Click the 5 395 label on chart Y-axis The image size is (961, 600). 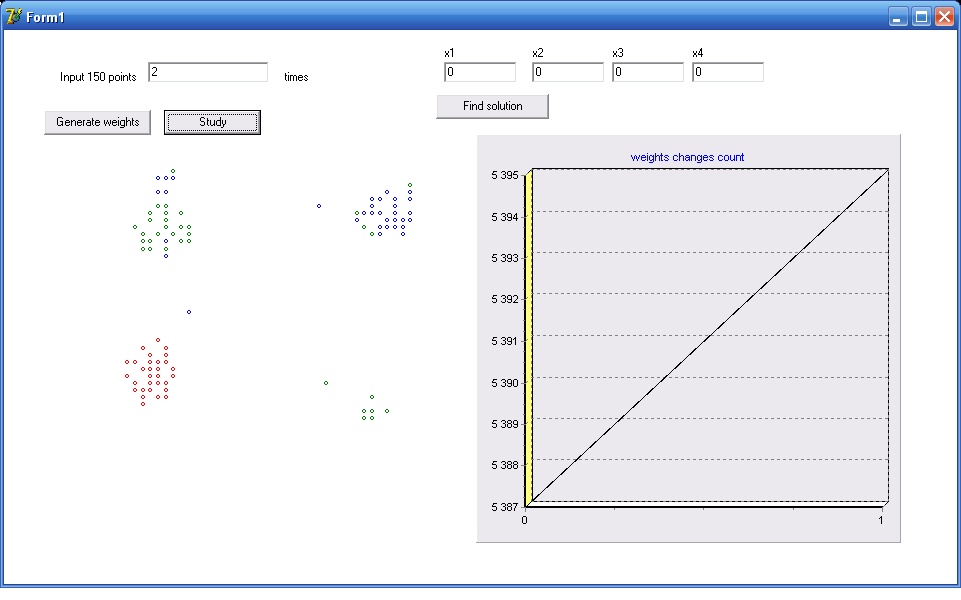[x=504, y=175]
